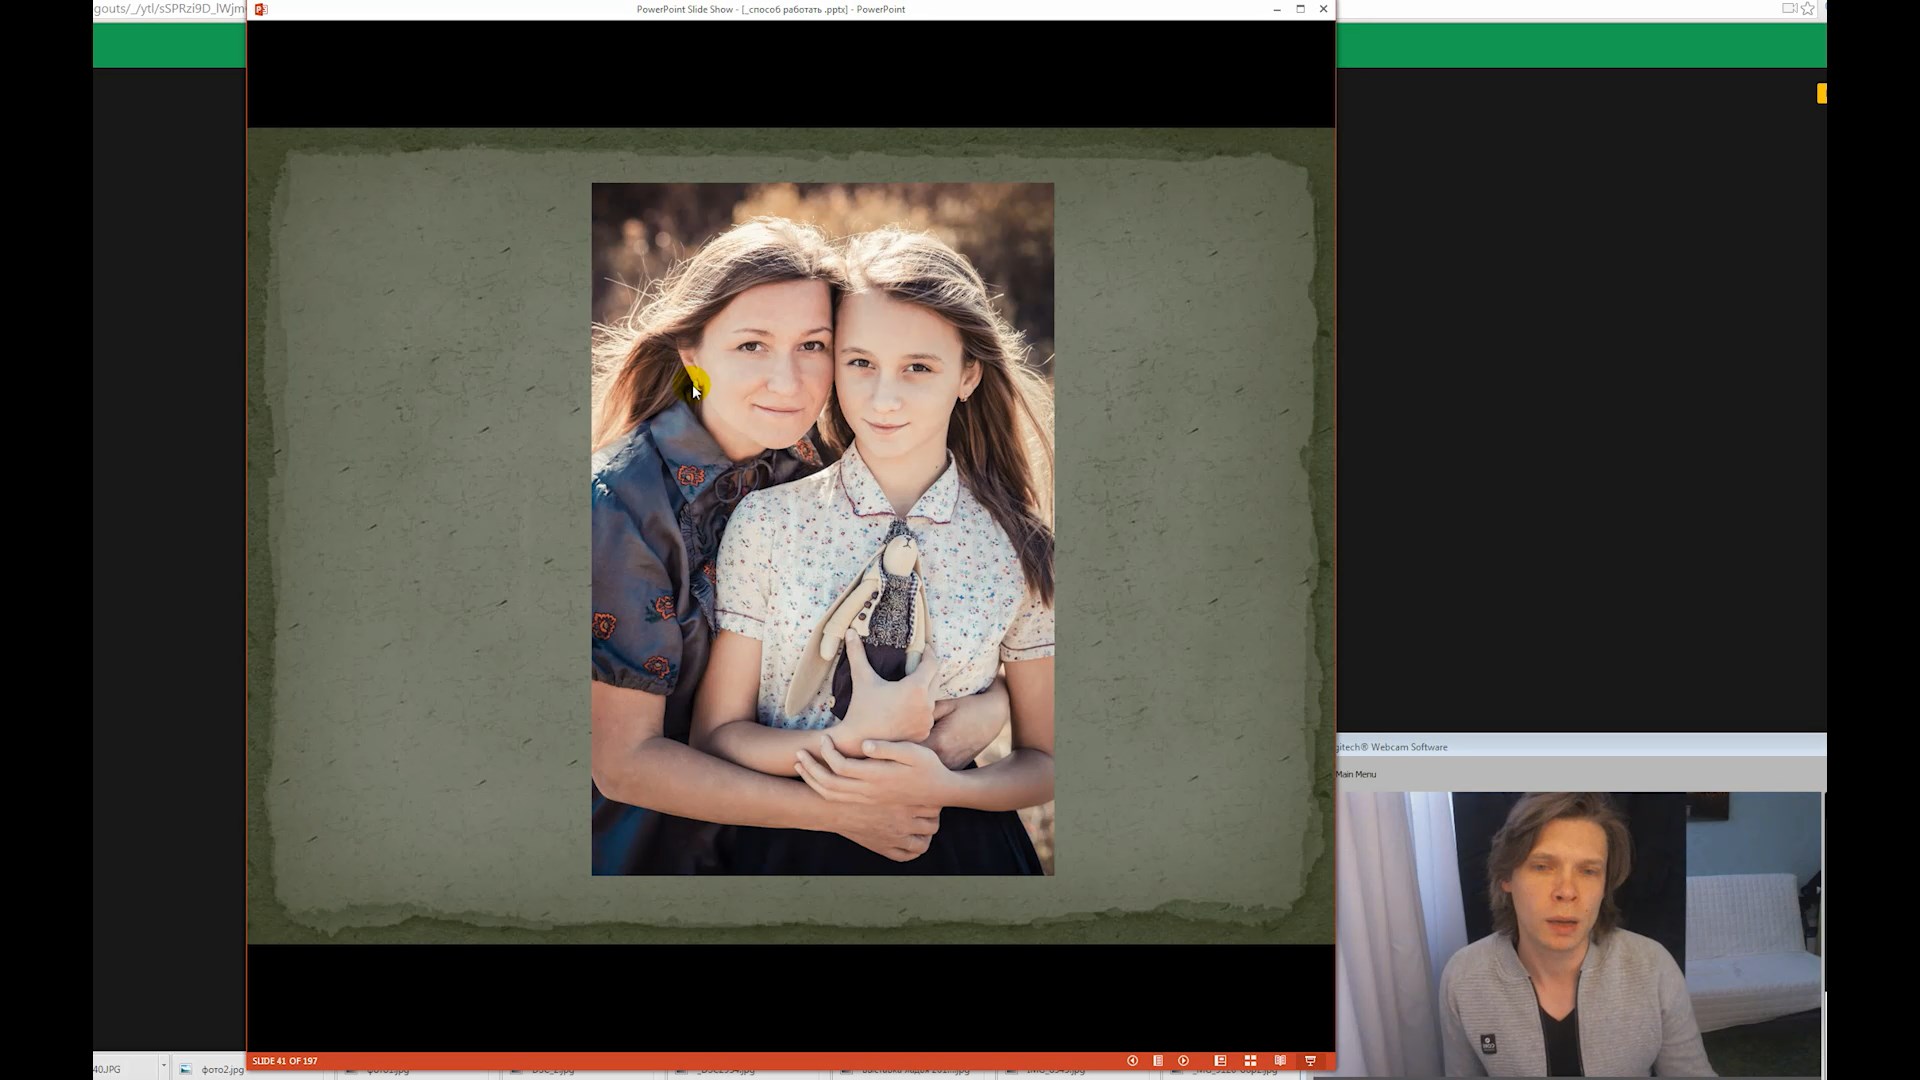The image size is (1920, 1080).
Task: Open the see-all-slides menu icon
Action: [x=1158, y=1061]
